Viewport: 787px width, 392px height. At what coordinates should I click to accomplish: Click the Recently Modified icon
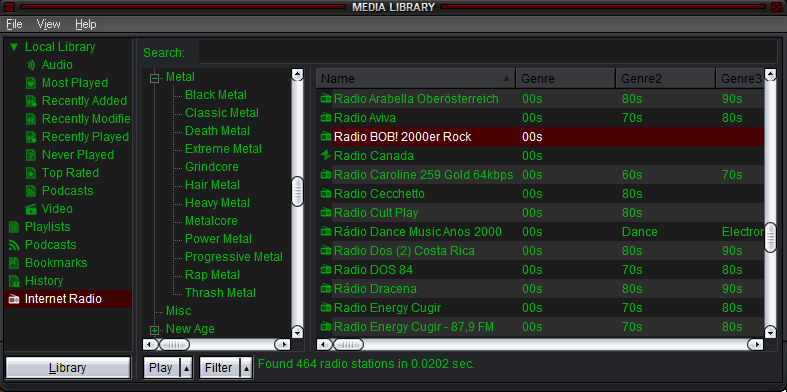pos(31,119)
